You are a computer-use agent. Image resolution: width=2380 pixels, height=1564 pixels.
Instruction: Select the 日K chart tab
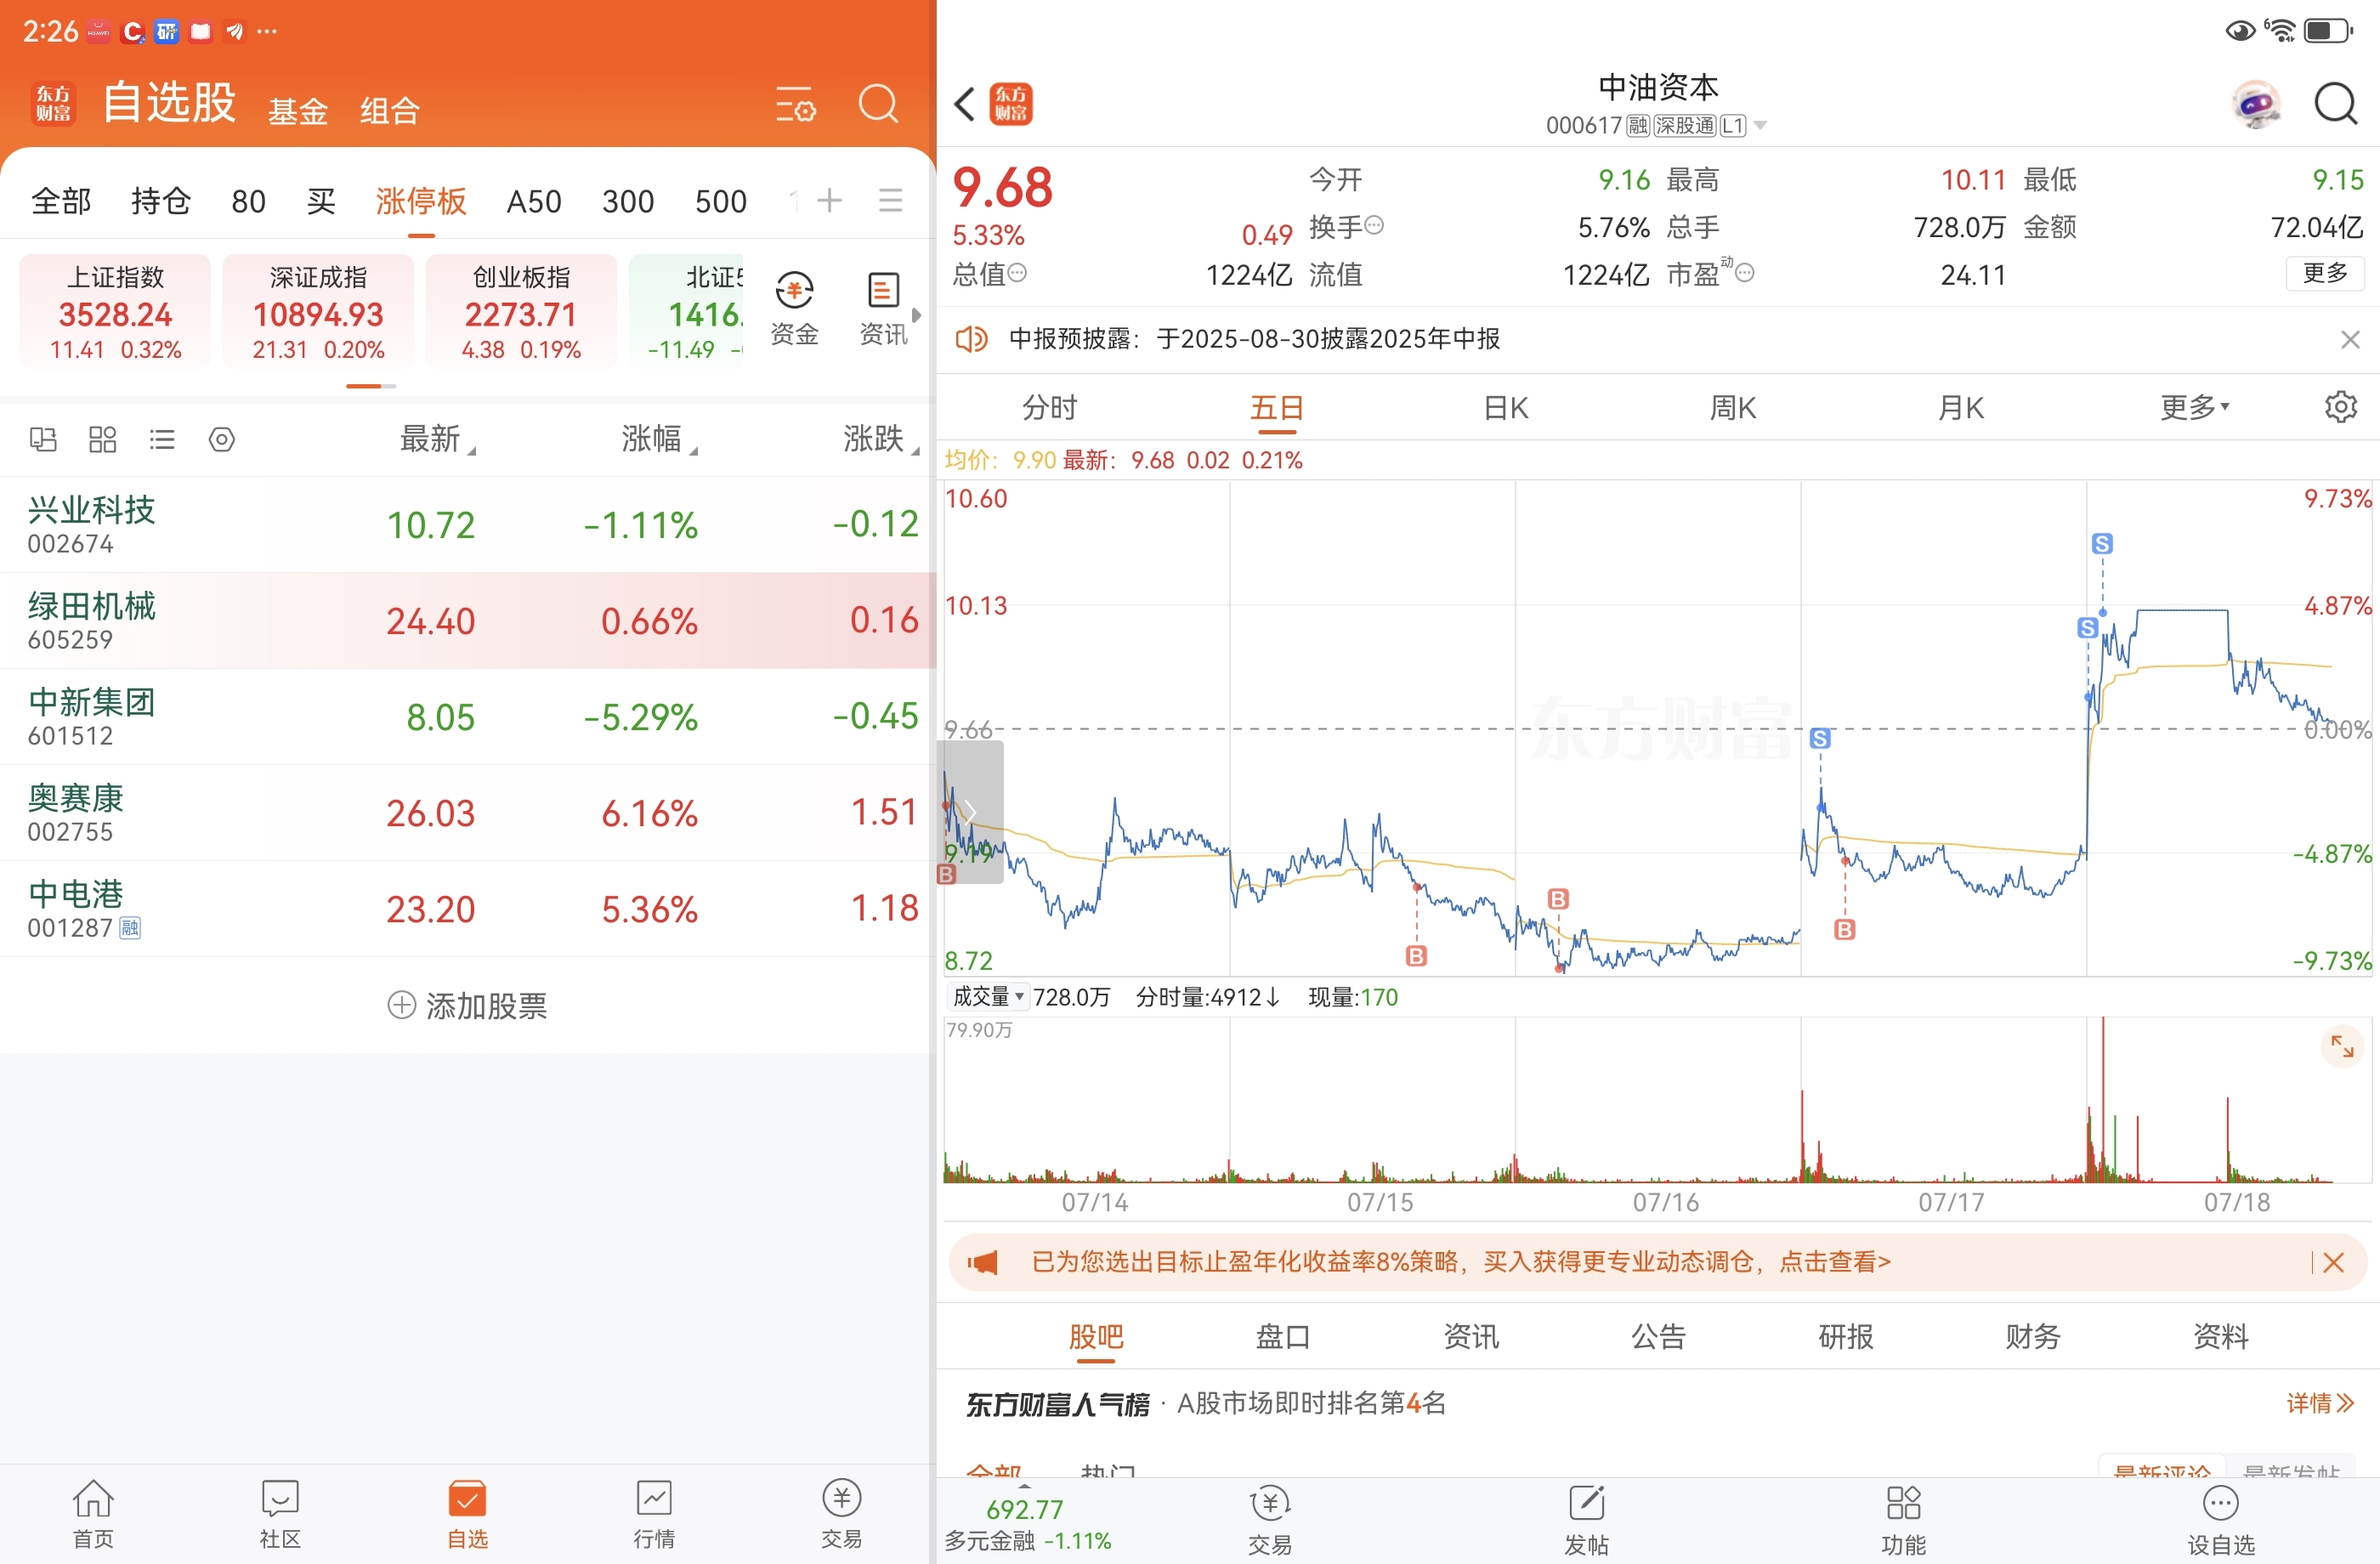(1505, 407)
